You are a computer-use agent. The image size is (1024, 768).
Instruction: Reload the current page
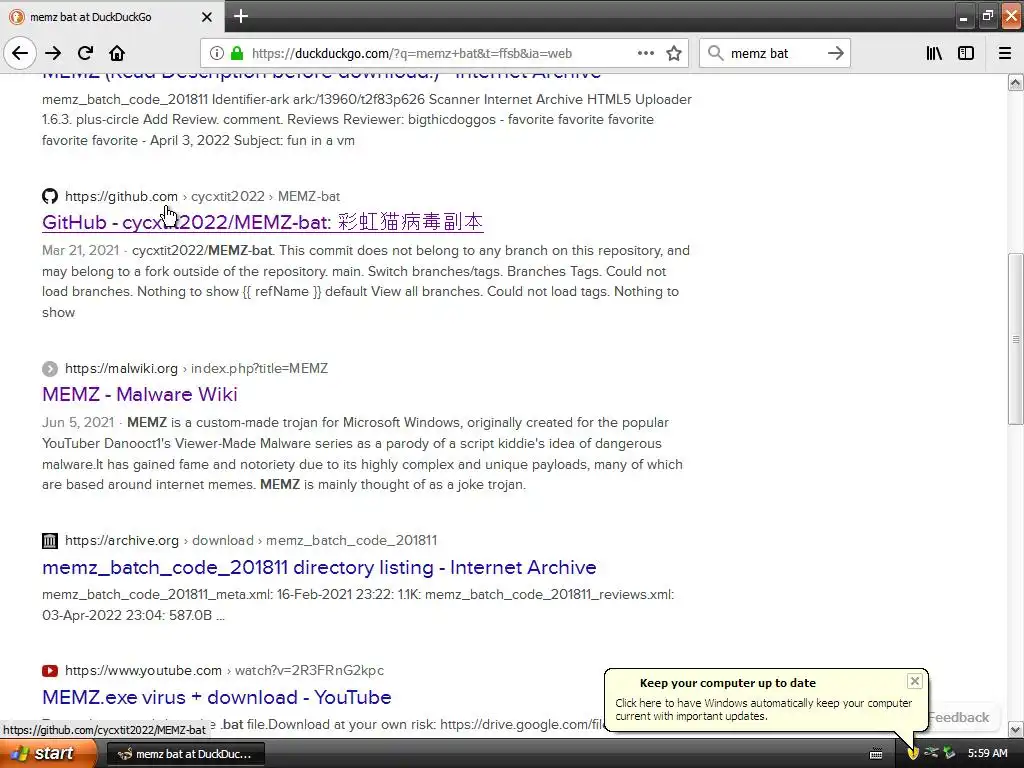tap(85, 53)
